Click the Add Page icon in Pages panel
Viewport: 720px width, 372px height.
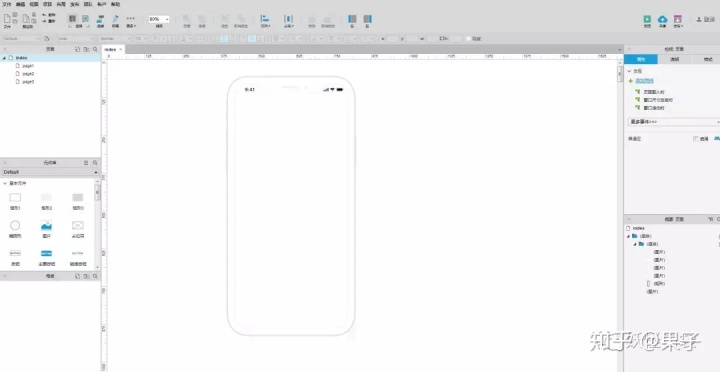pyautogui.click(x=78, y=49)
